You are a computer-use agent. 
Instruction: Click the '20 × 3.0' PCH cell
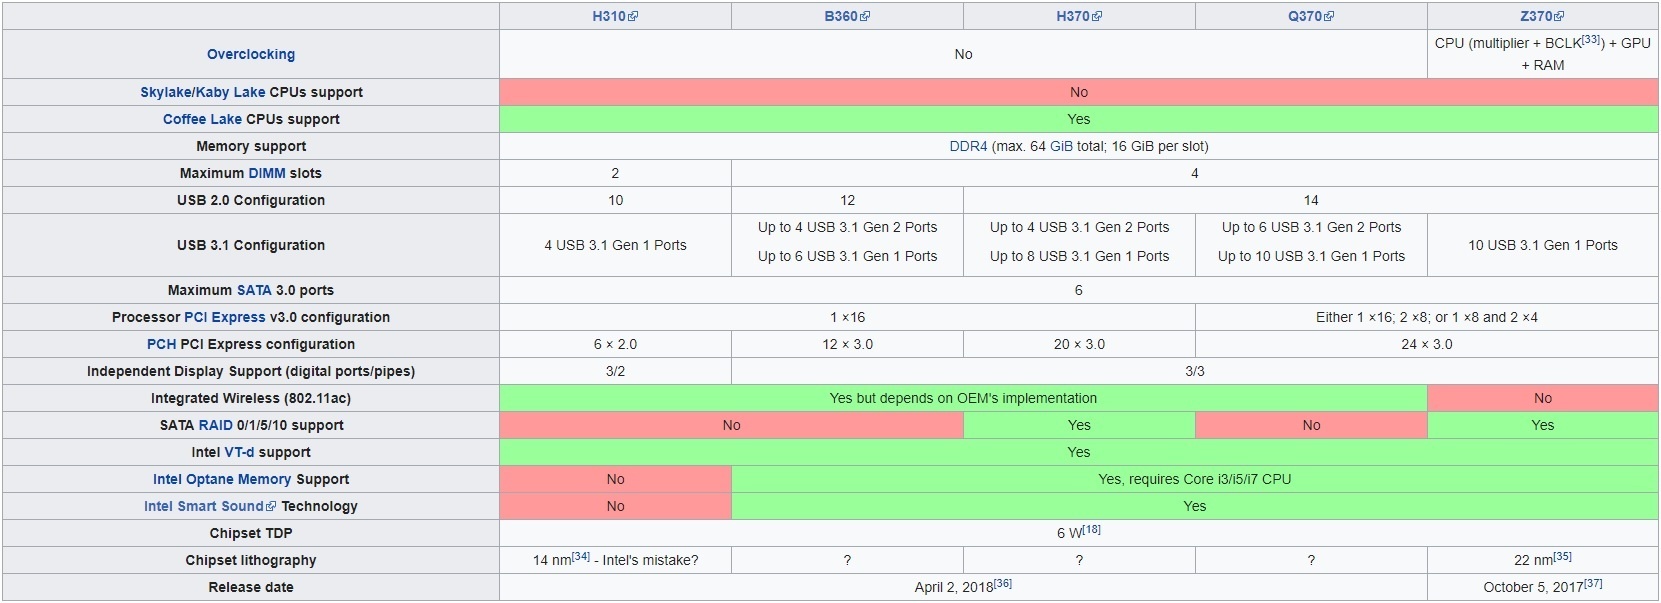[x=1079, y=344]
